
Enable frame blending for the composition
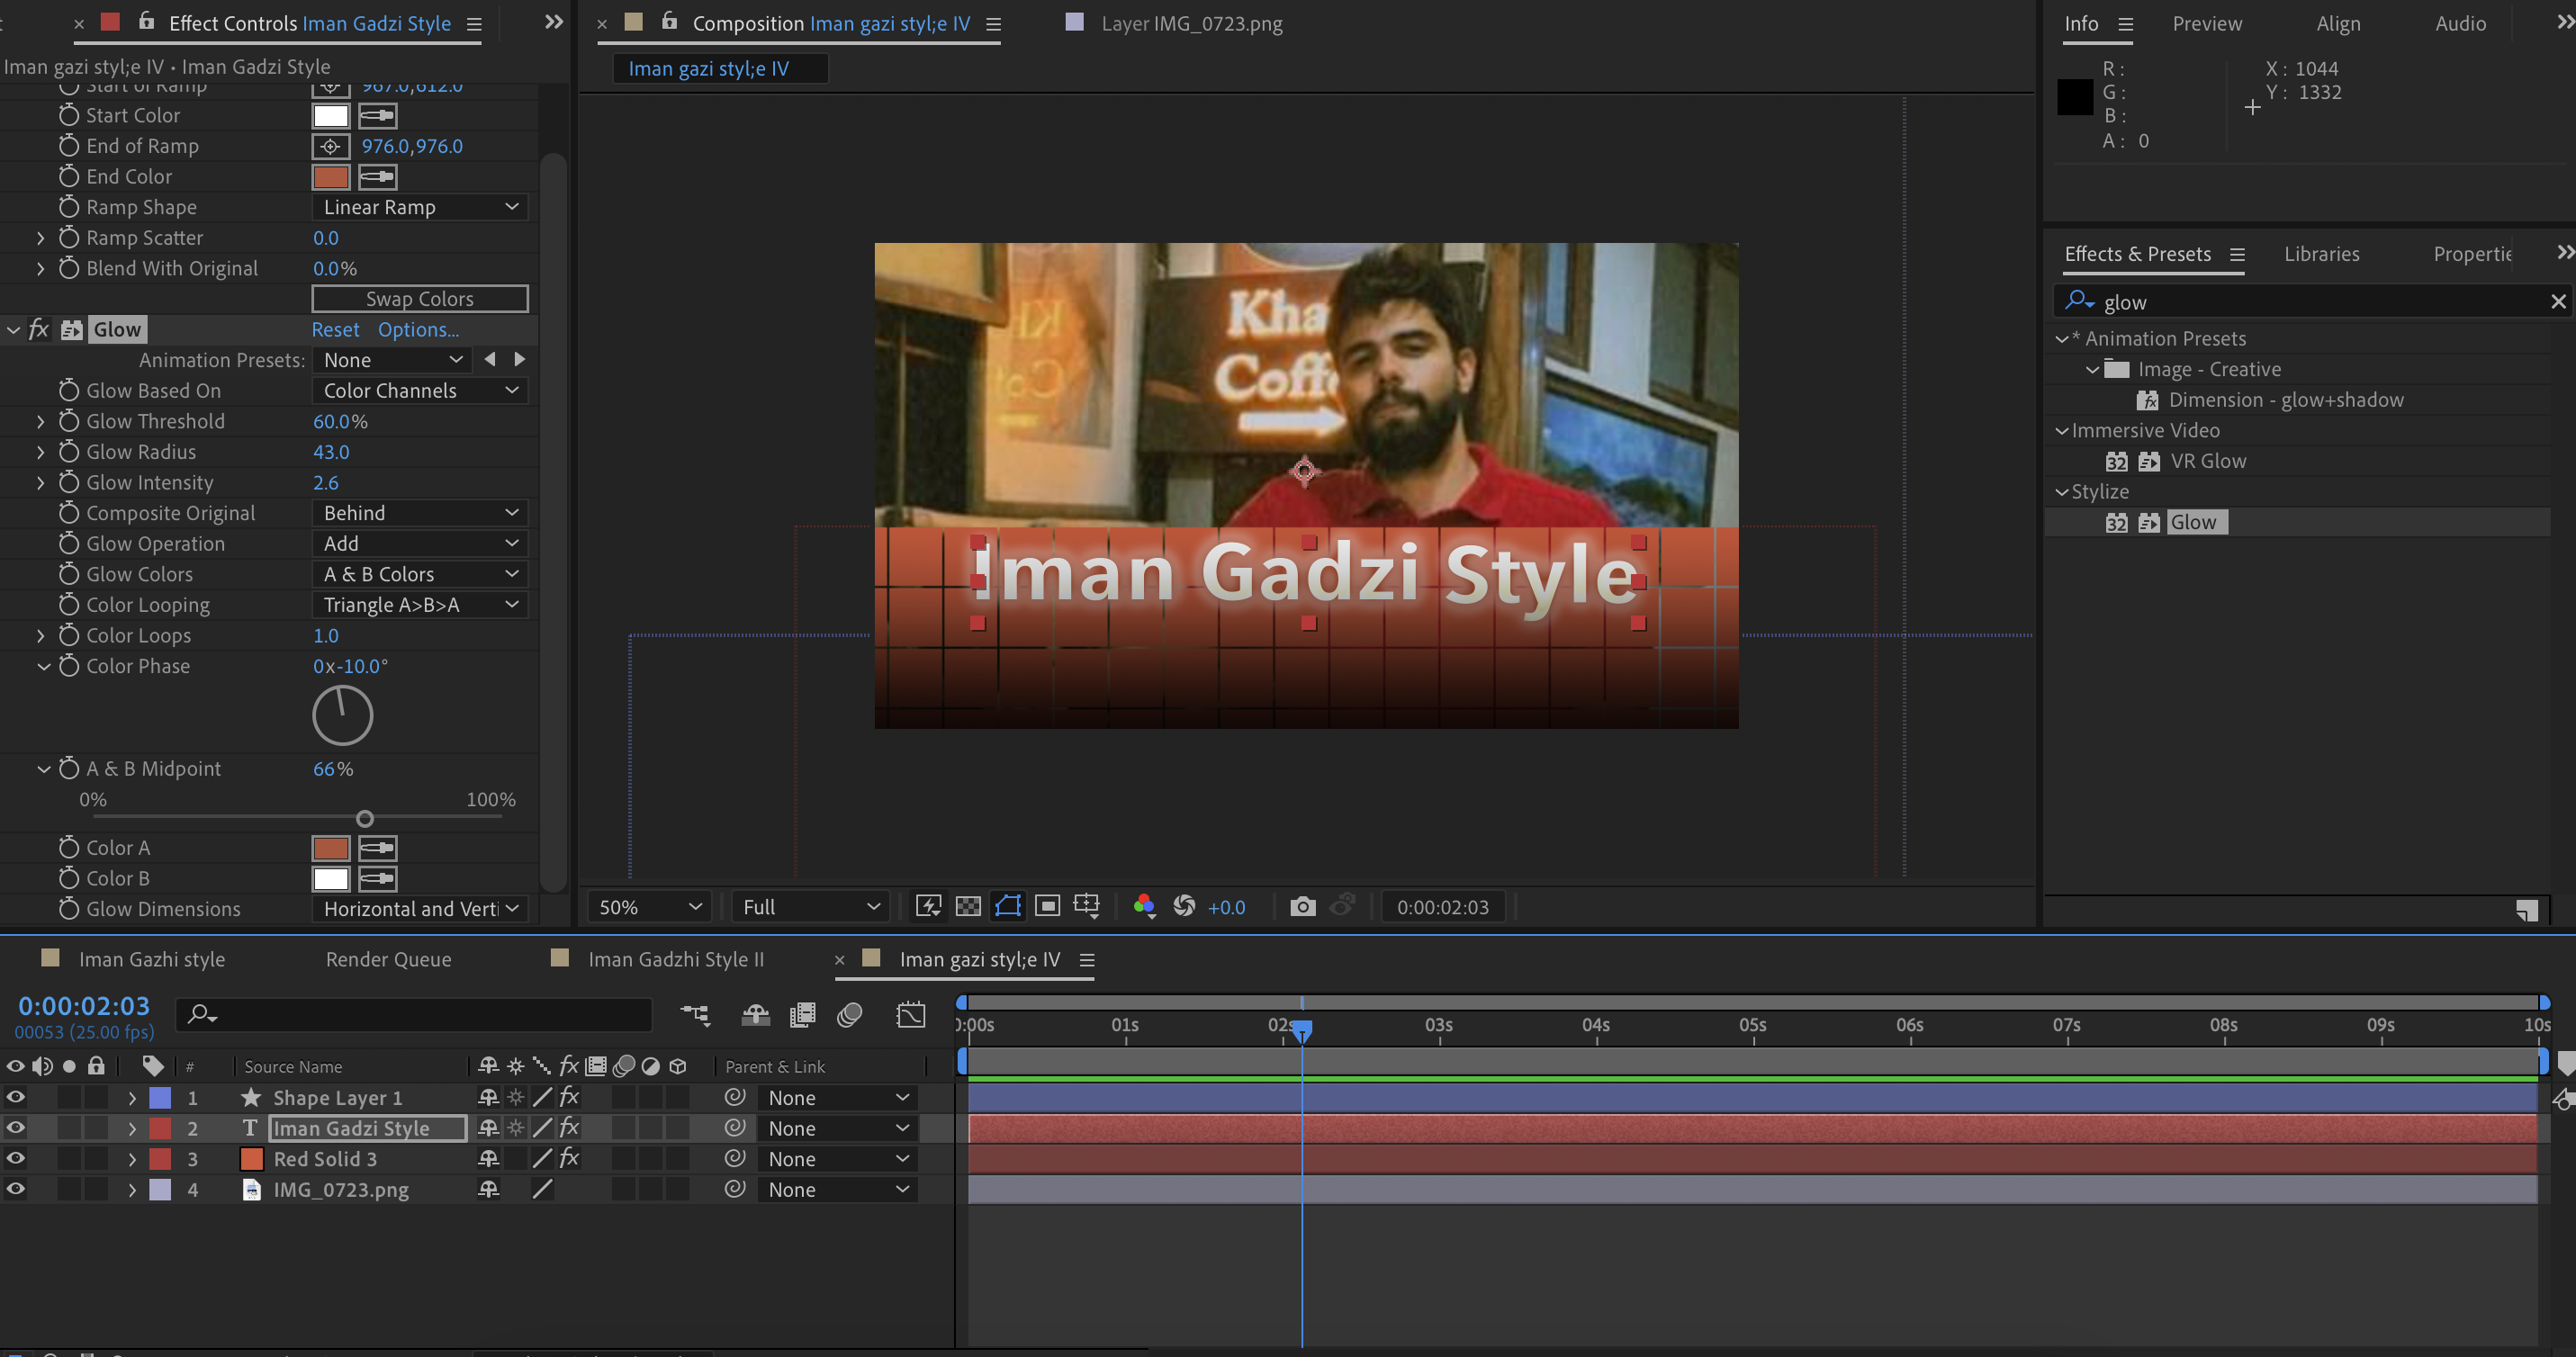[x=802, y=1015]
